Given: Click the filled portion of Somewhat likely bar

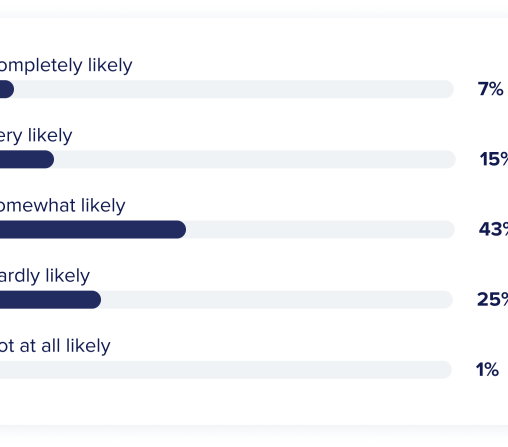Looking at the screenshot, I should (93, 229).
